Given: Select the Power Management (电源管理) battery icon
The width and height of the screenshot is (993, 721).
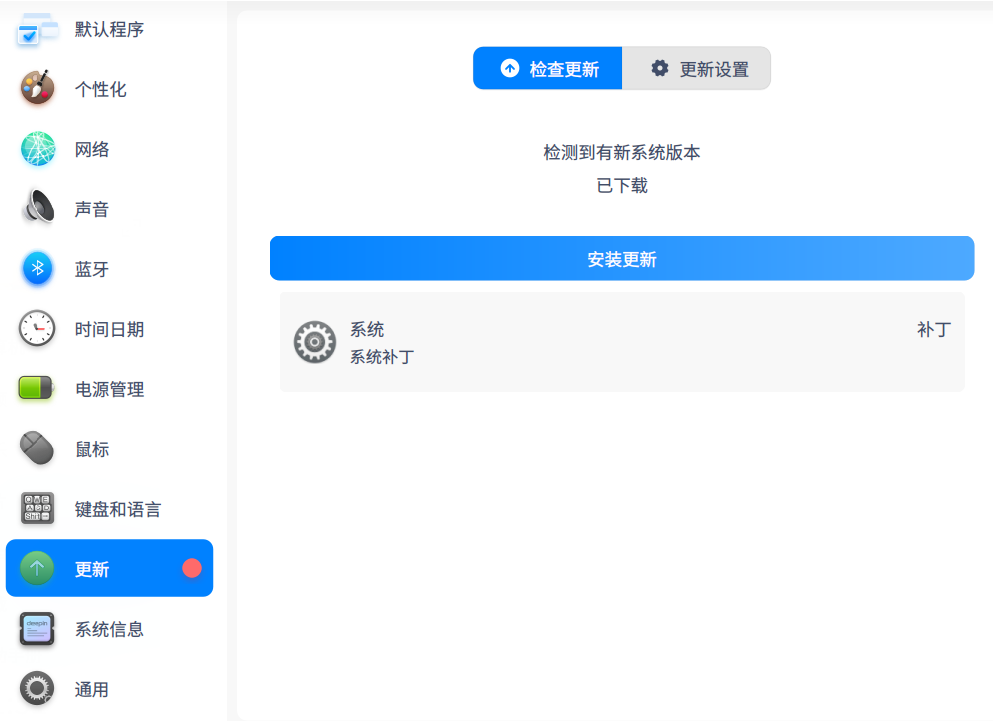Looking at the screenshot, I should tap(38, 389).
